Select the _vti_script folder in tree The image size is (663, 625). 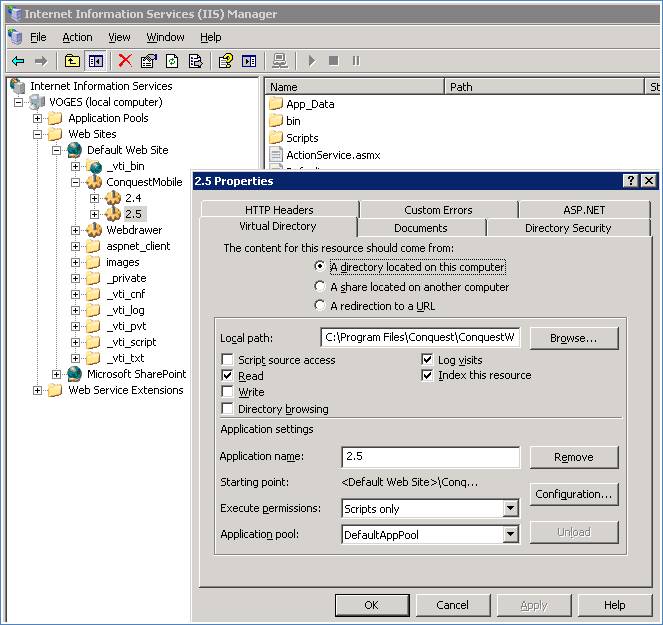[x=132, y=342]
